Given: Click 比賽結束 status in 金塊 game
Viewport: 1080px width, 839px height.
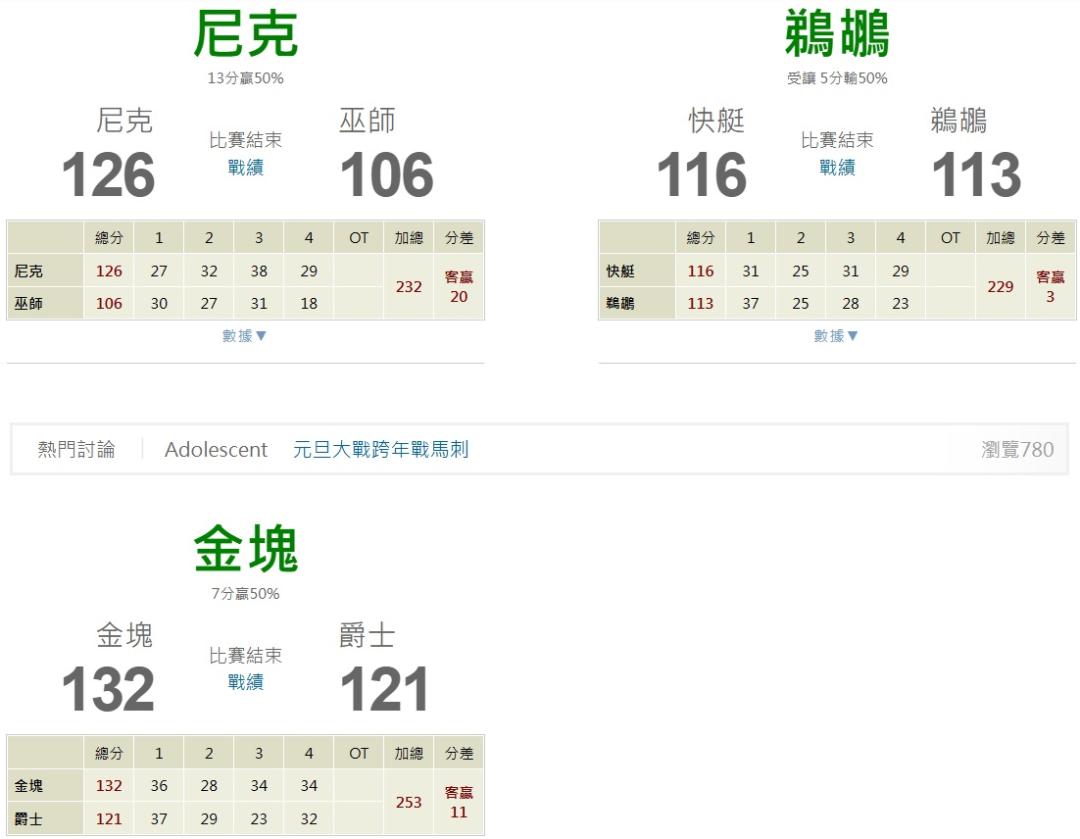Looking at the screenshot, I should click(x=245, y=655).
